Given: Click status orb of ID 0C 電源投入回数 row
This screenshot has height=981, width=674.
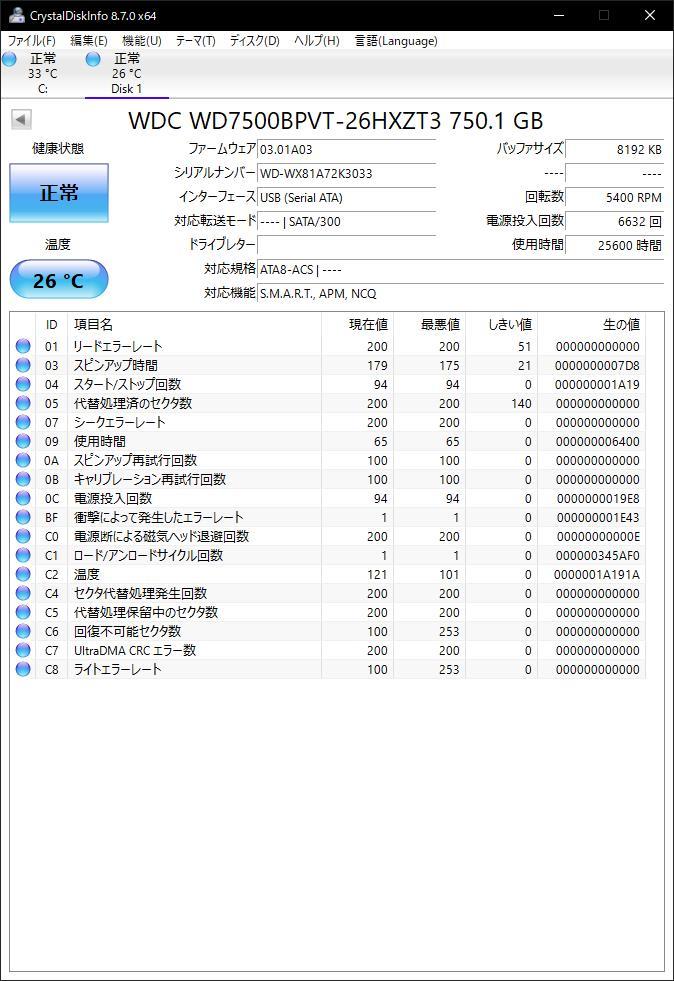Looking at the screenshot, I should 23,498.
